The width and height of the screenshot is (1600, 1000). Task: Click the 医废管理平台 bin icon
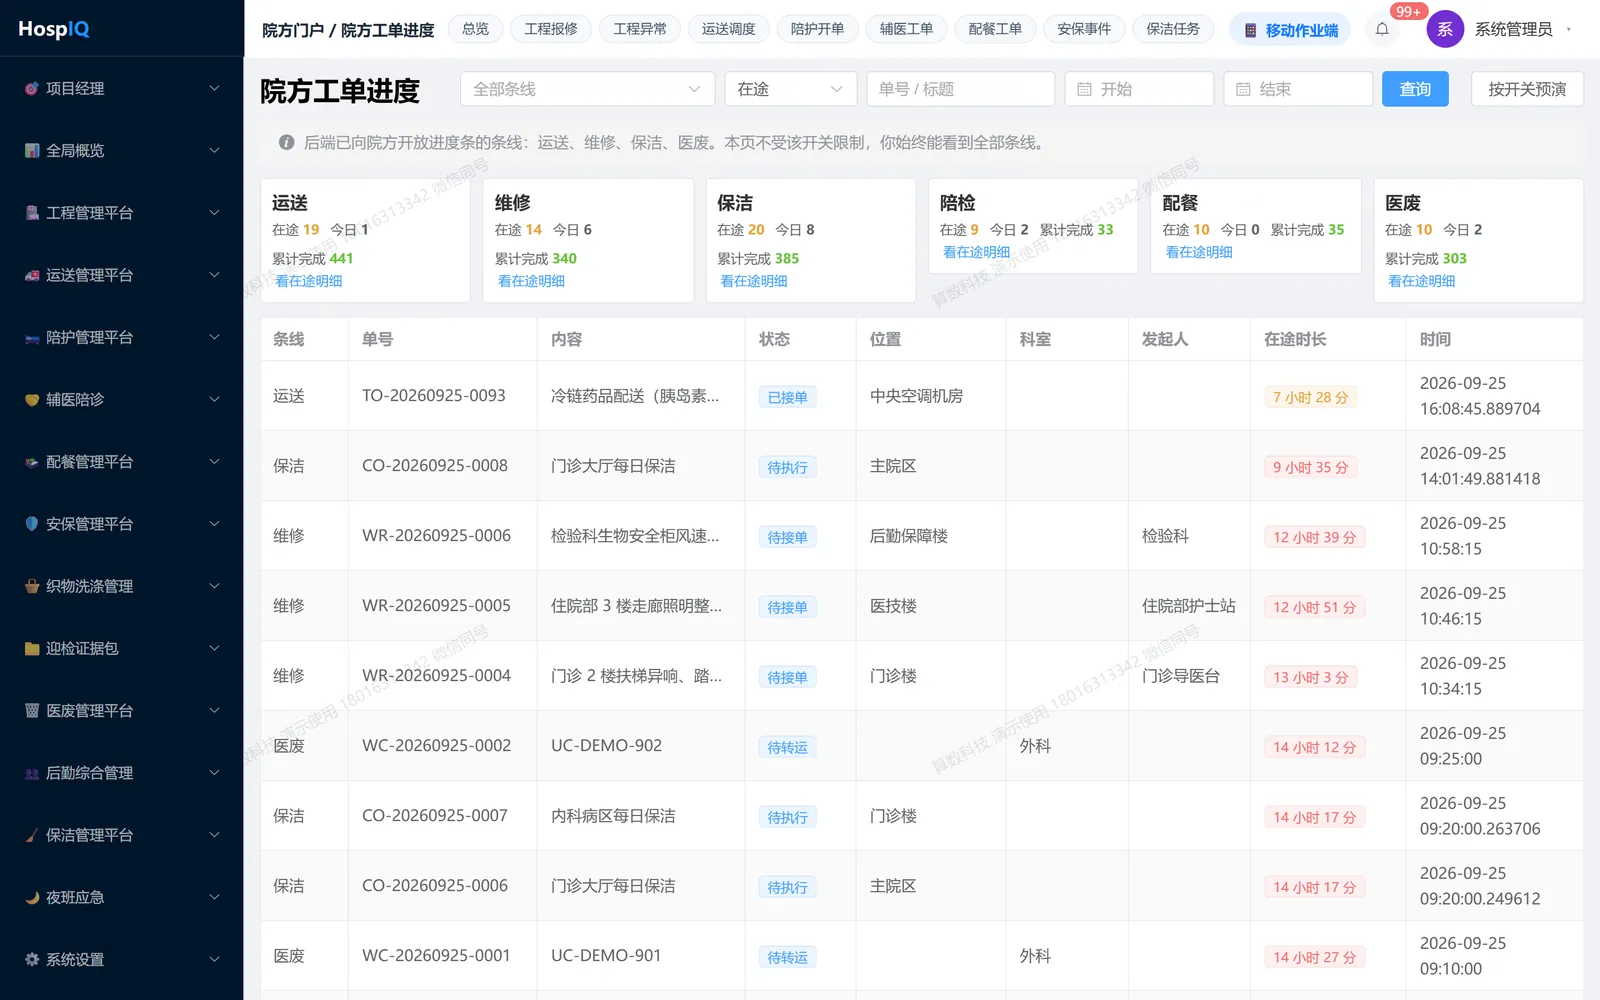(x=32, y=710)
